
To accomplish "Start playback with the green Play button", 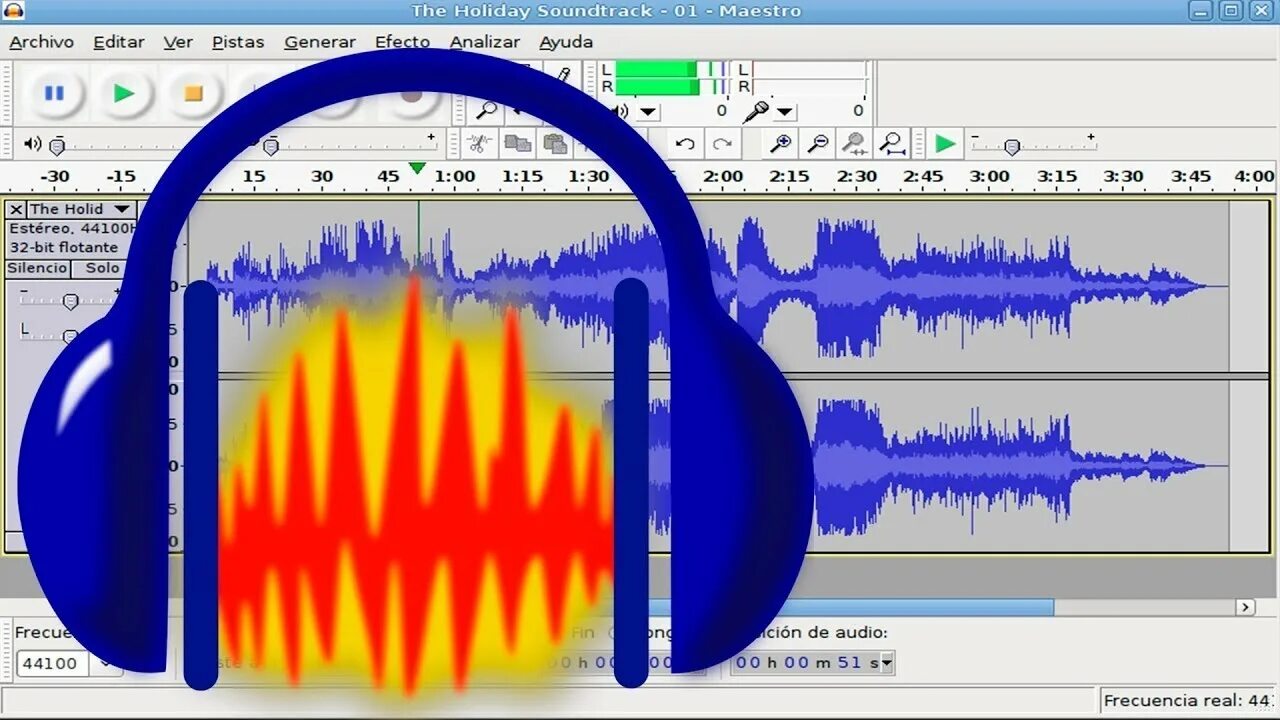I will [x=124, y=93].
